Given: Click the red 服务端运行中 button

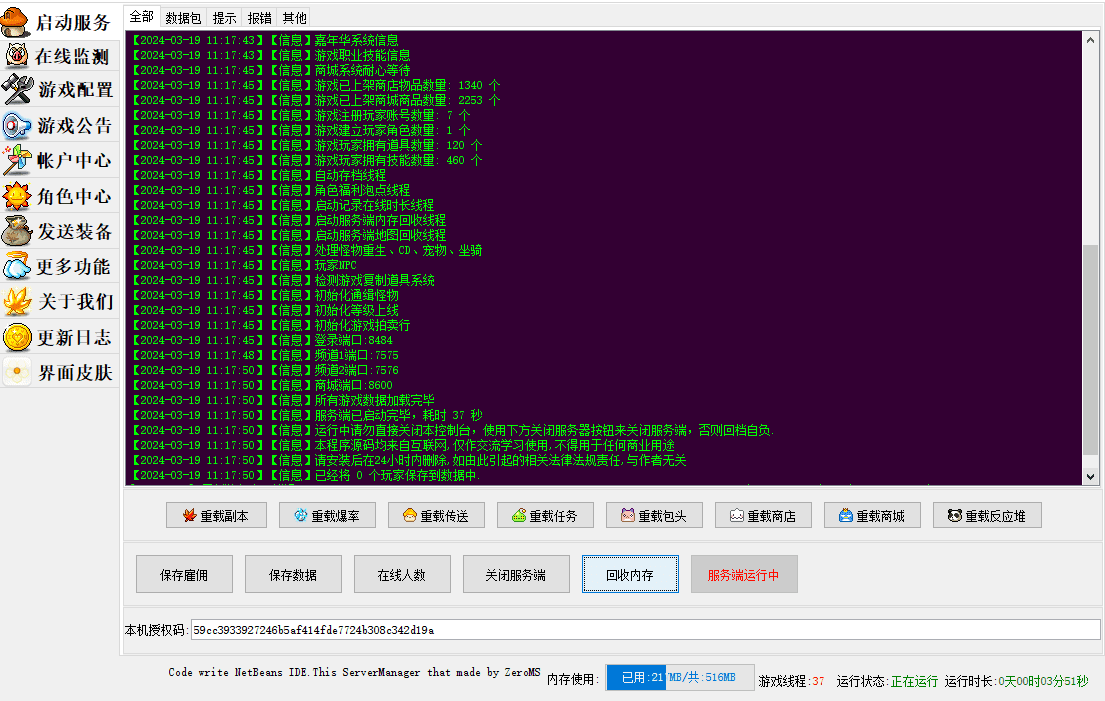Looking at the screenshot, I should pyautogui.click(x=744, y=574).
